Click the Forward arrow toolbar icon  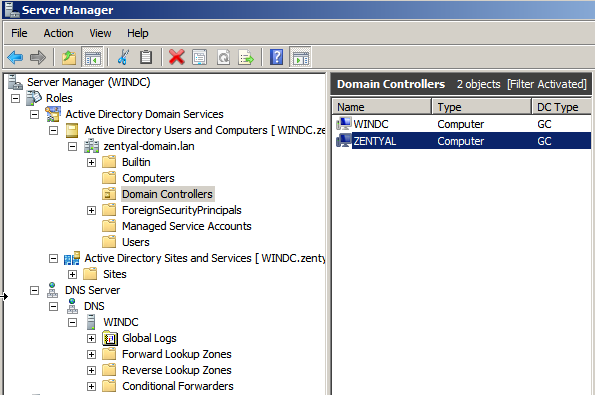point(38,58)
